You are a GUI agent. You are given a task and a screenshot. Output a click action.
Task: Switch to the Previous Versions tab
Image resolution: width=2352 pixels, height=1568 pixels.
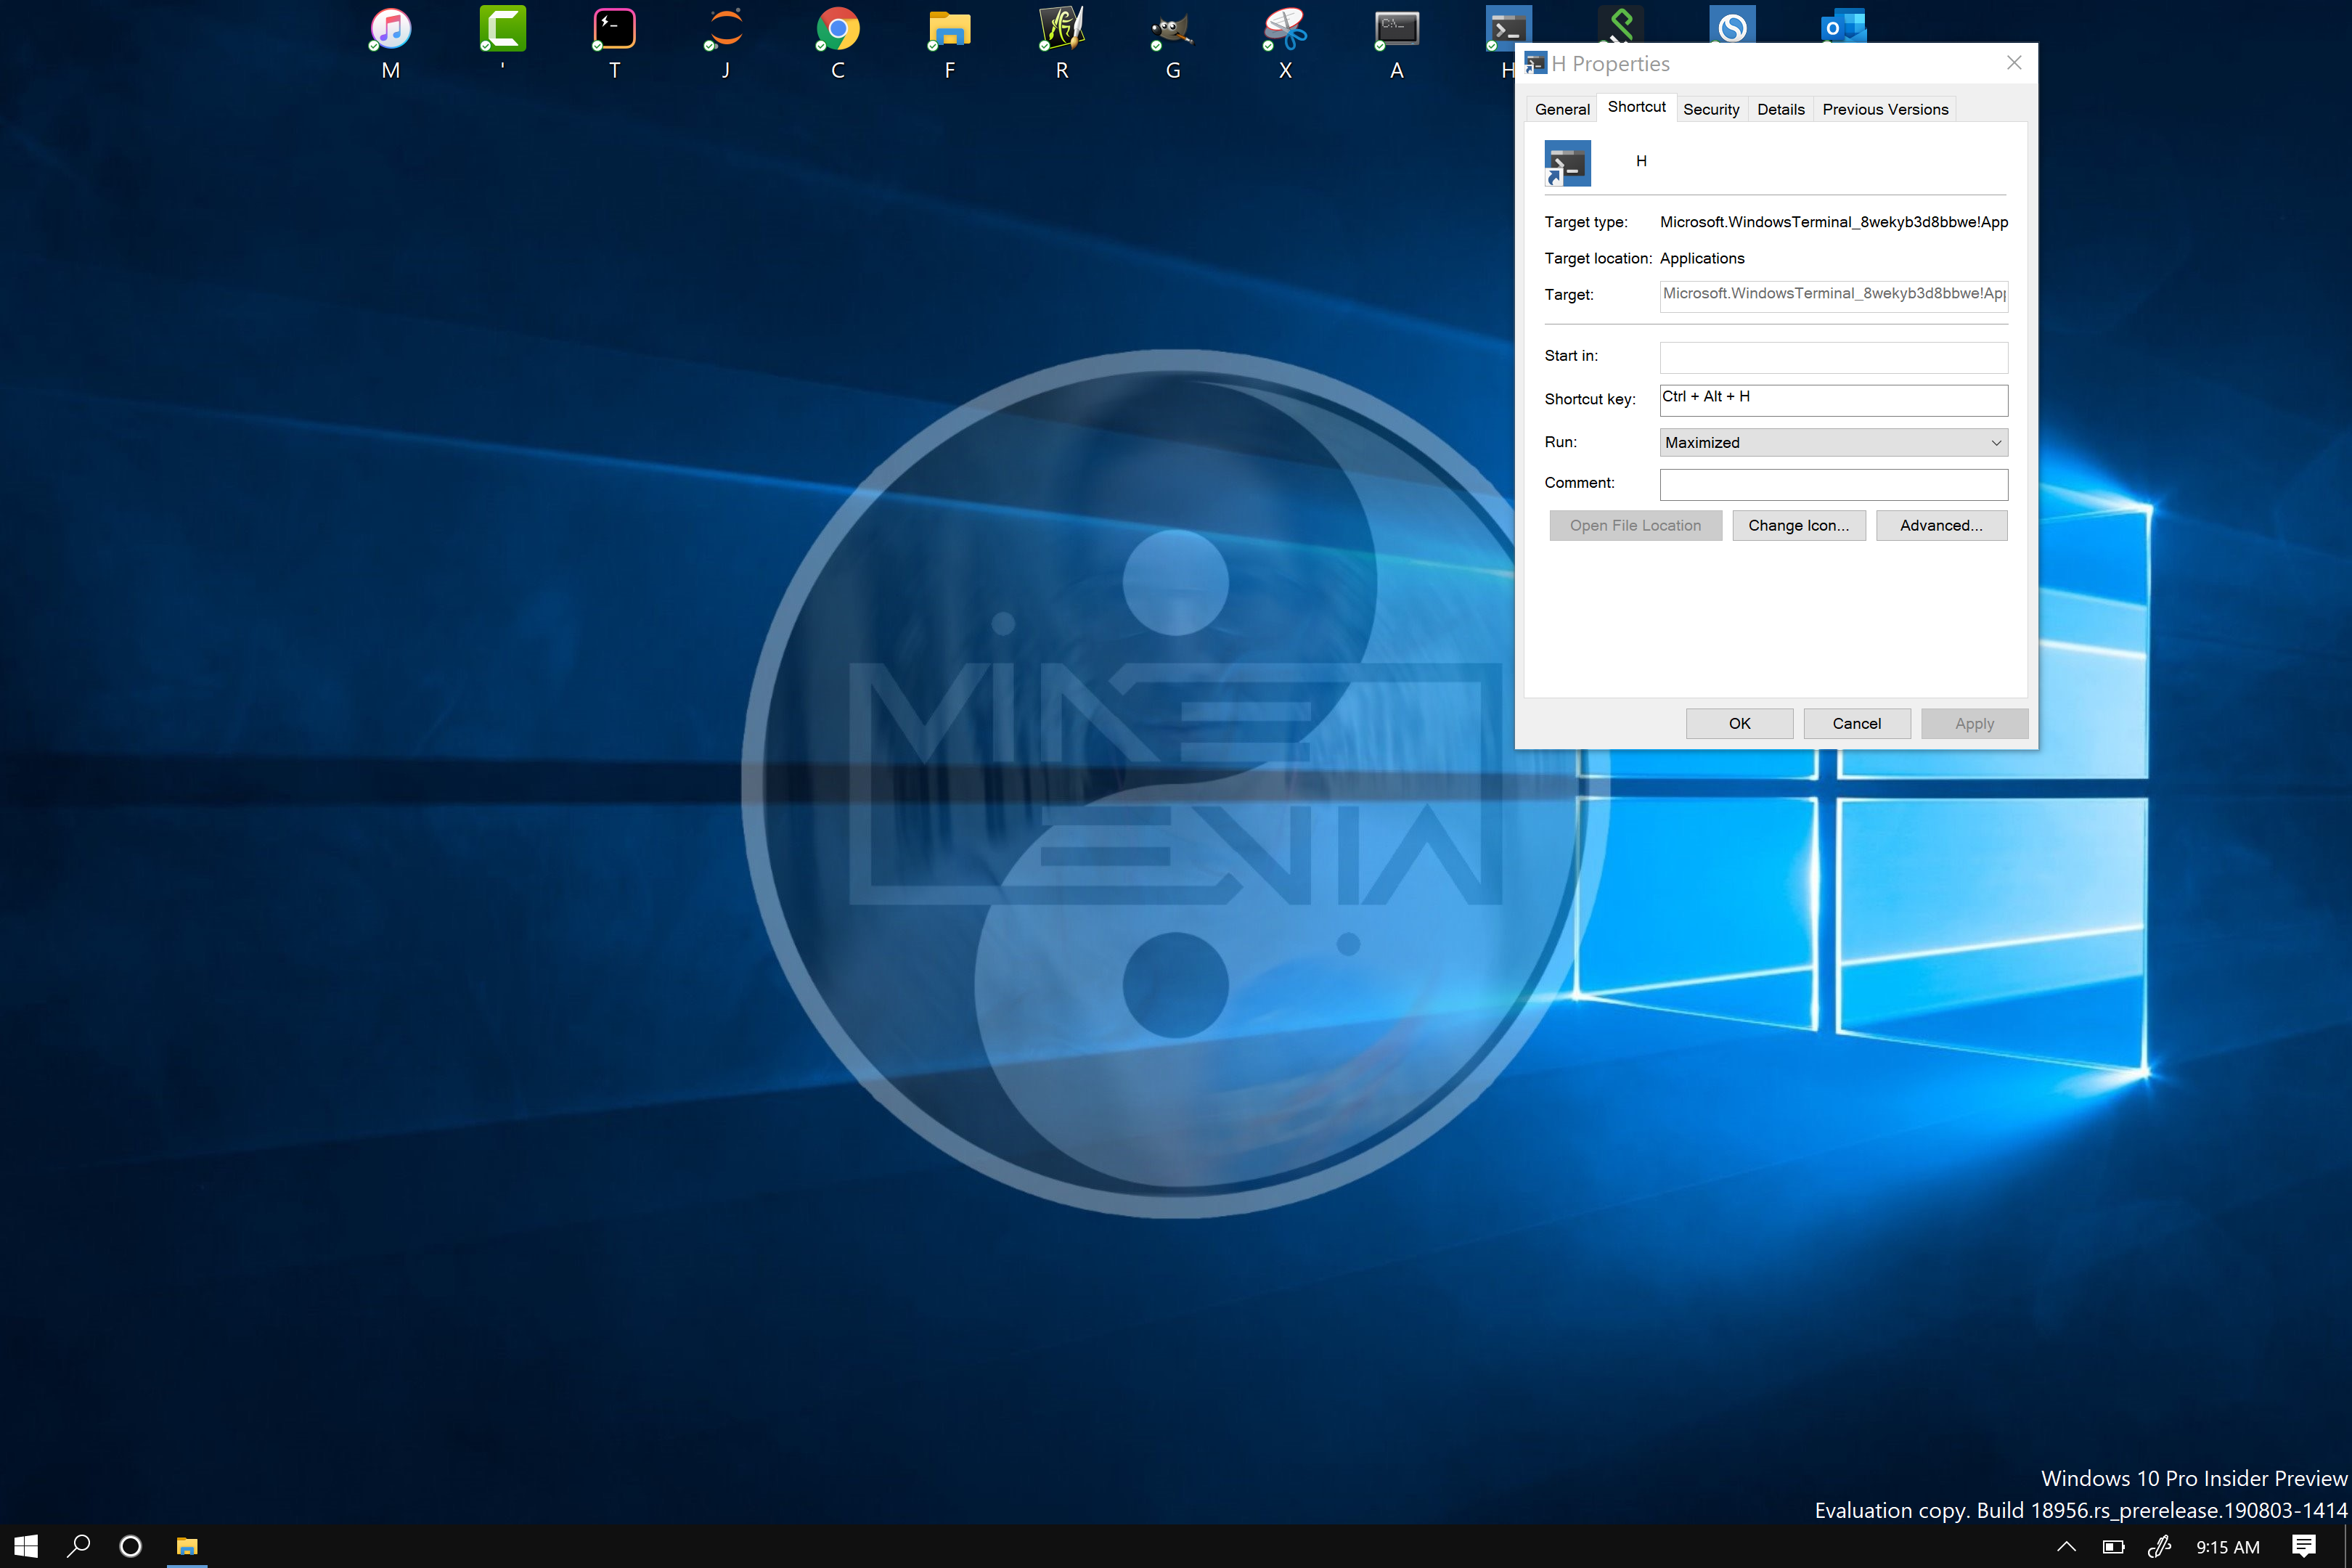pyautogui.click(x=1884, y=108)
